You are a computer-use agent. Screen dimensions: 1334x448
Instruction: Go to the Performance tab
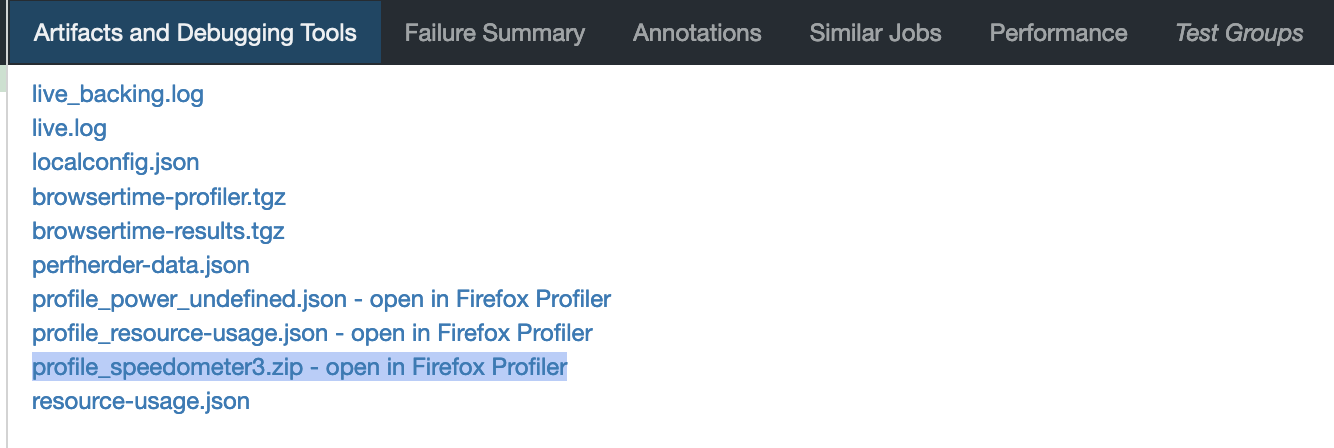(1058, 33)
